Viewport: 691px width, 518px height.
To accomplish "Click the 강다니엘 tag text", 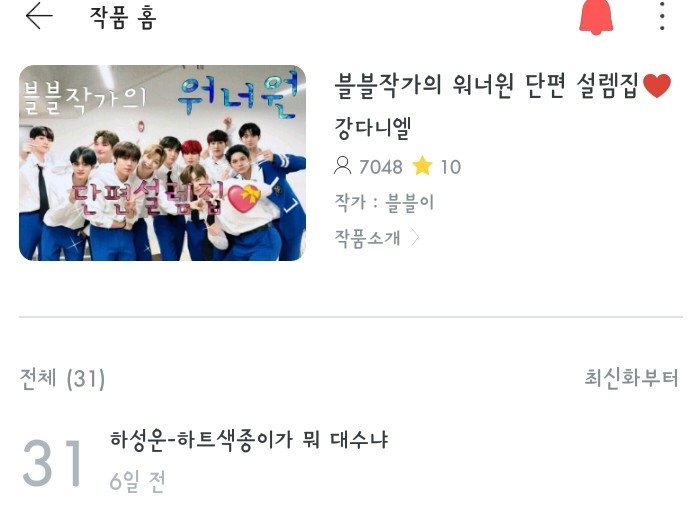I will click(x=373, y=128).
